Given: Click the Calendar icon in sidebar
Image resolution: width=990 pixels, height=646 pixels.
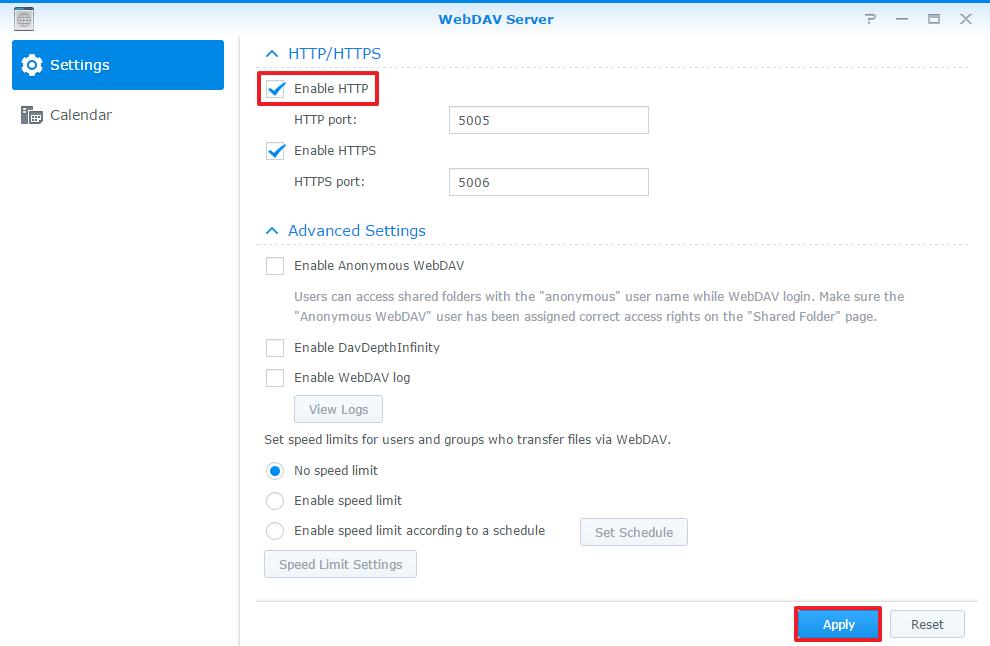Looking at the screenshot, I should point(32,115).
